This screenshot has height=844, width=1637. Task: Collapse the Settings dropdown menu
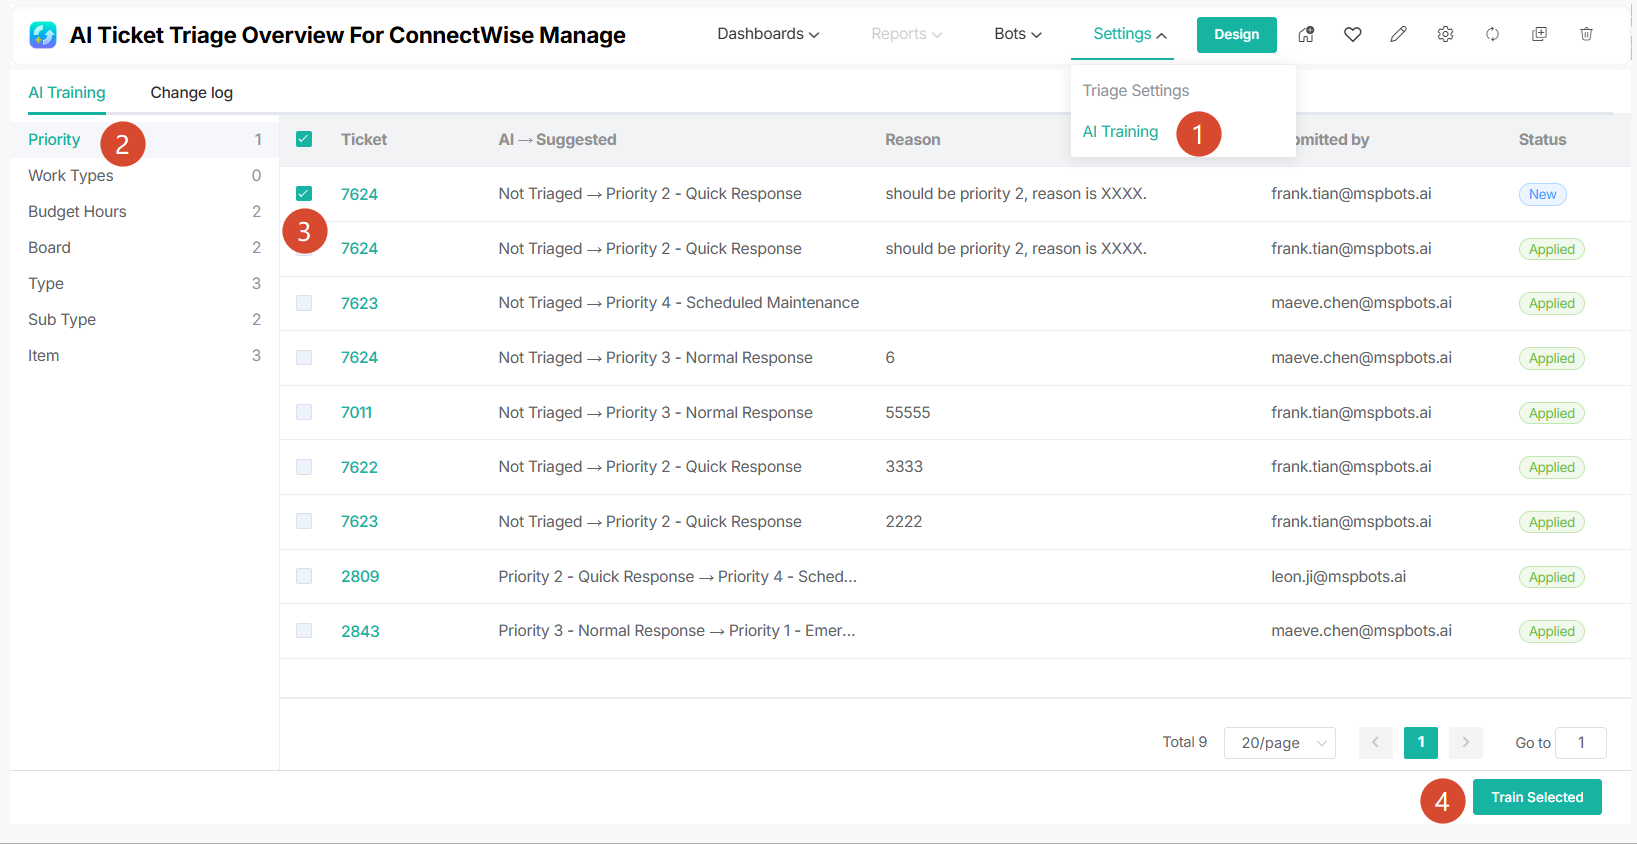(1130, 34)
